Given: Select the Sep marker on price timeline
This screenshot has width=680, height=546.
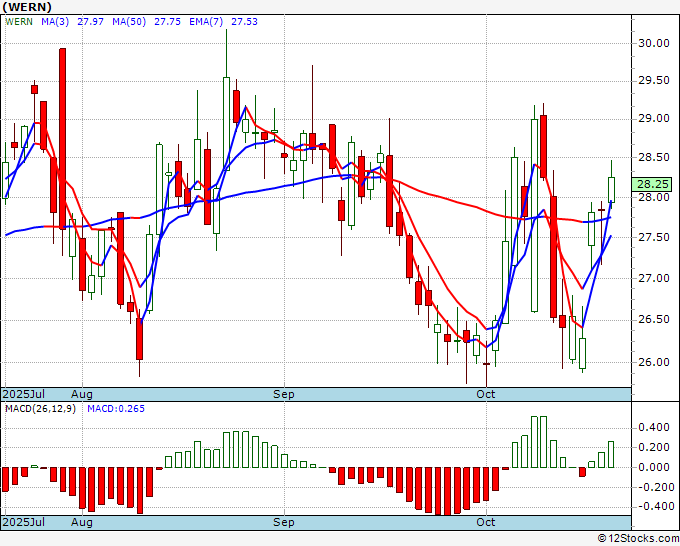Looking at the screenshot, I should [284, 394].
